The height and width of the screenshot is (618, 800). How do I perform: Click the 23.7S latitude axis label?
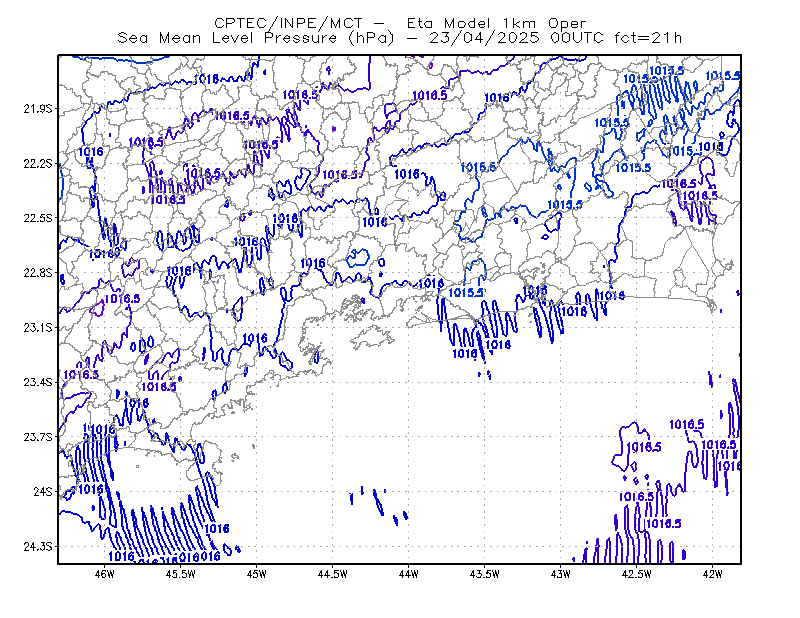point(38,437)
